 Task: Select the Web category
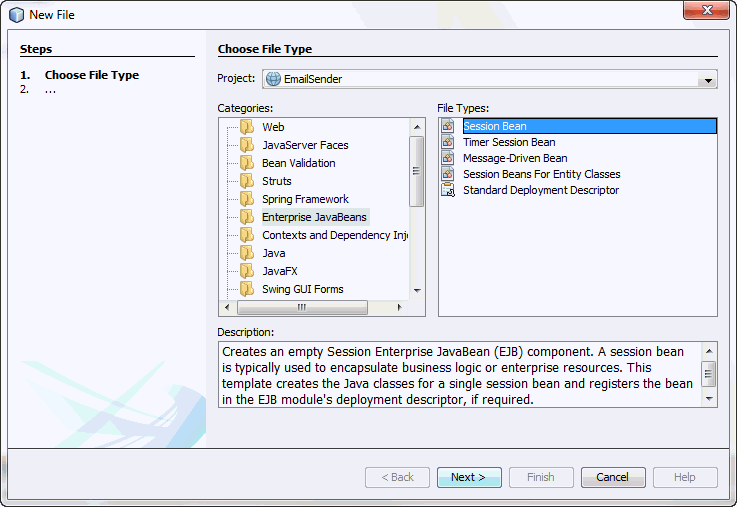tap(273, 127)
